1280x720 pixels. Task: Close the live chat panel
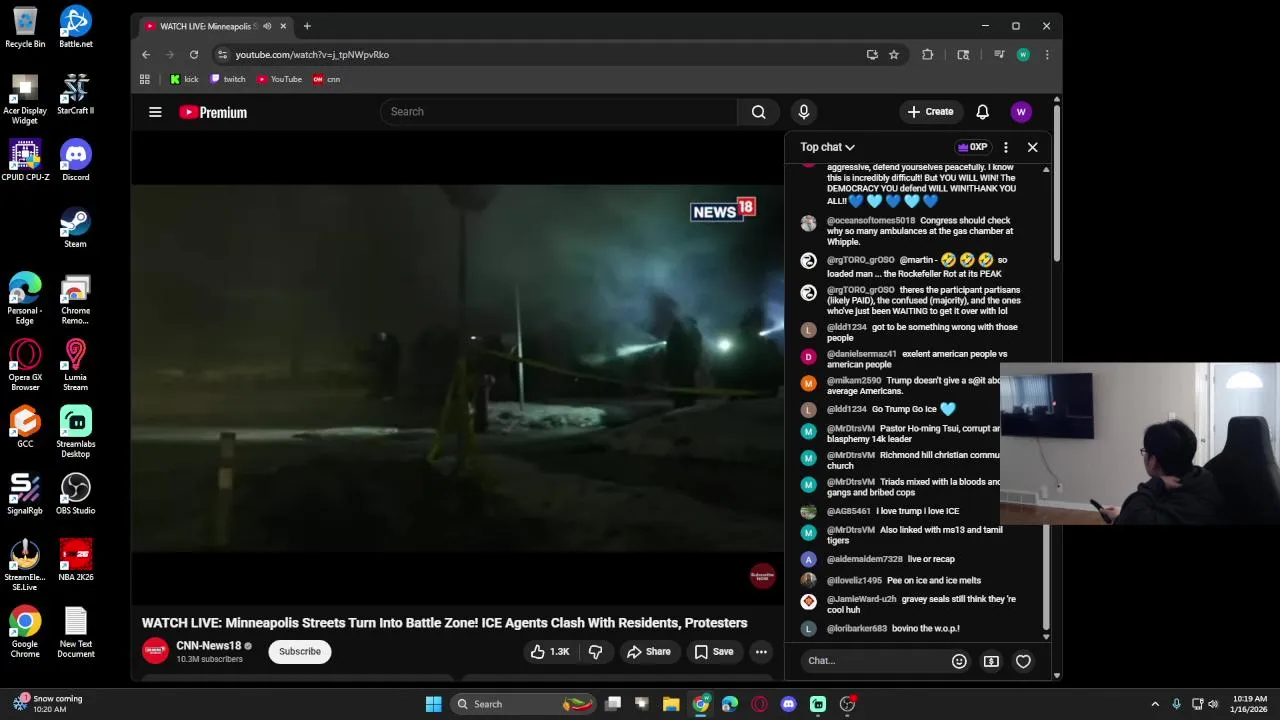1033,147
